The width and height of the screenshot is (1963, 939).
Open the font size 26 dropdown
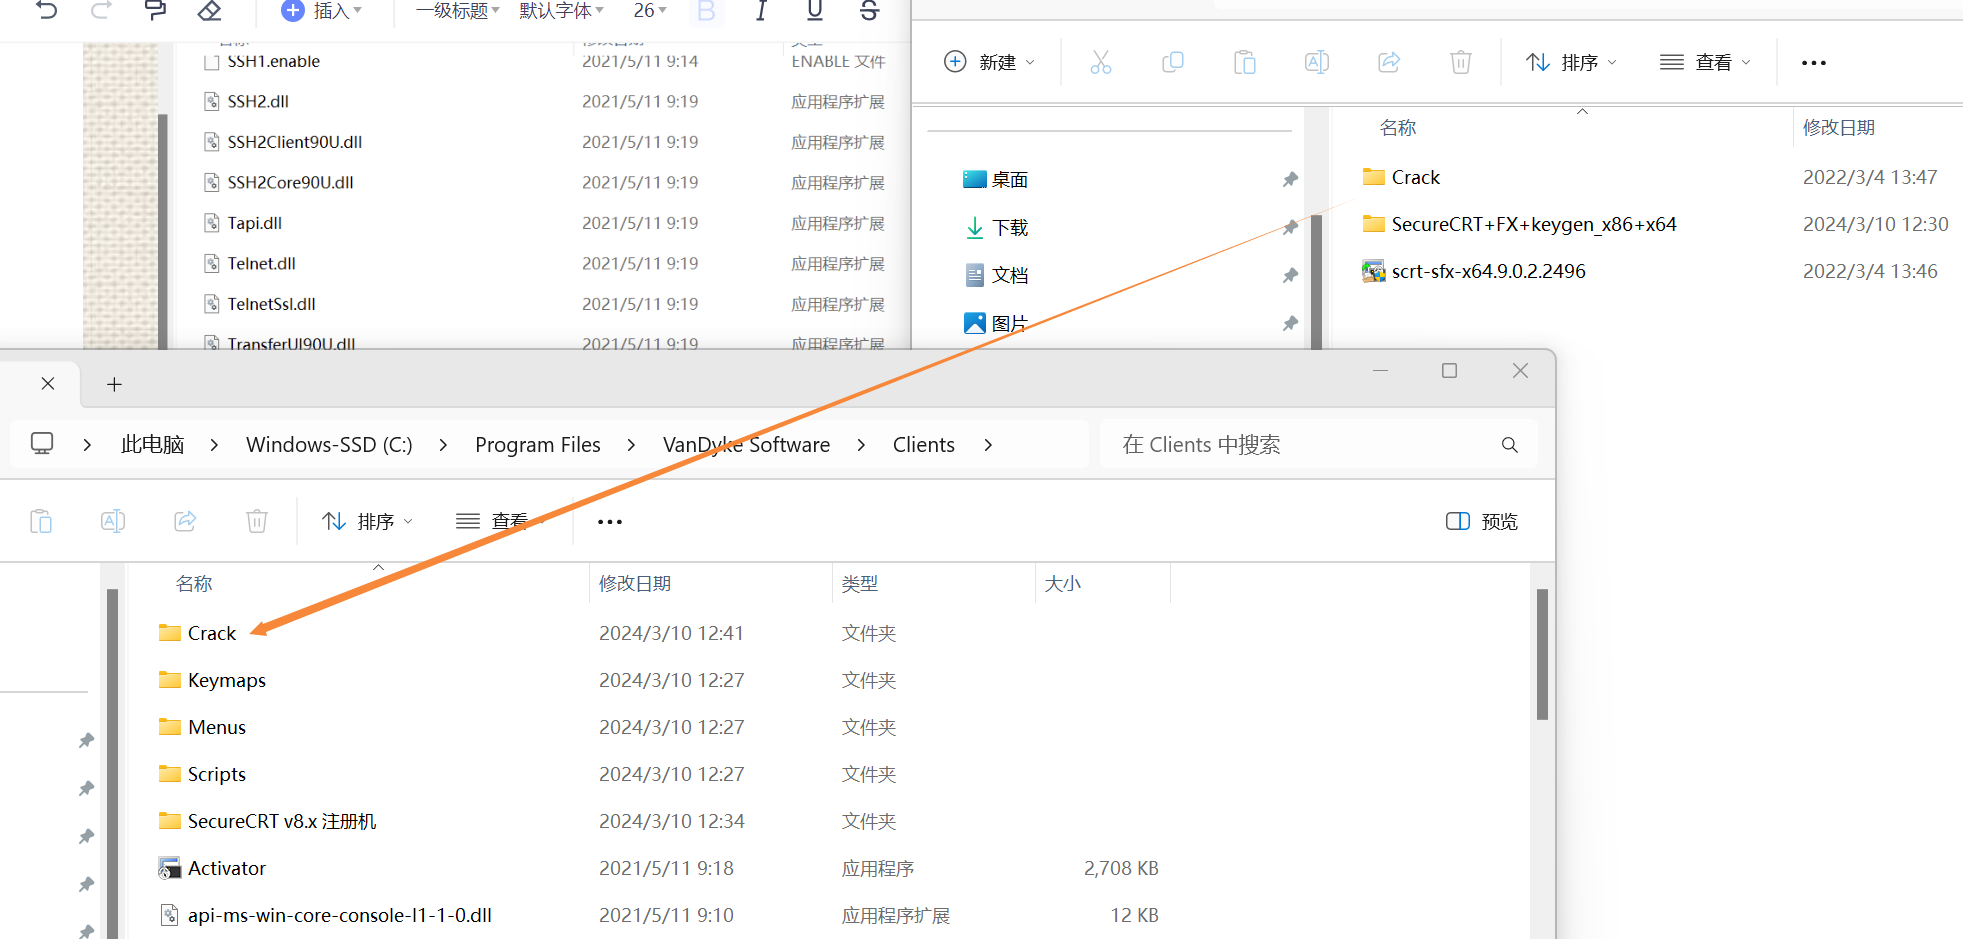coord(650,11)
